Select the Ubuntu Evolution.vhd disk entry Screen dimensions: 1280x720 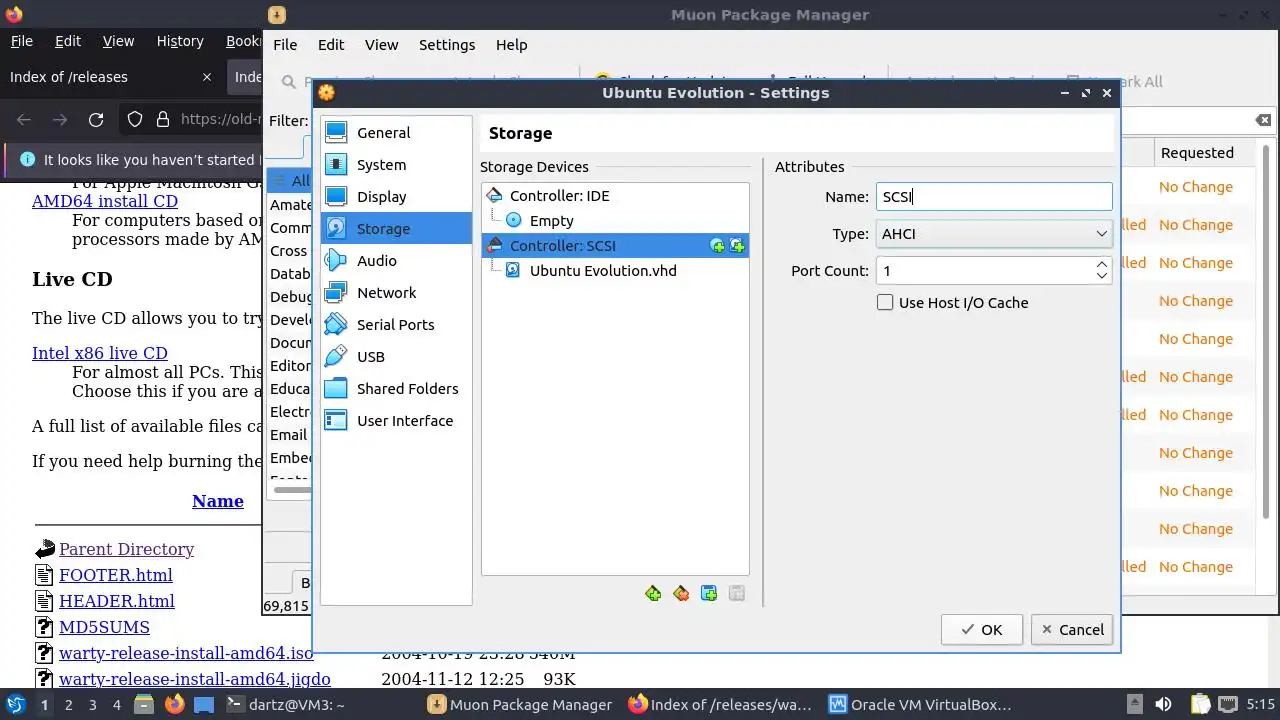[x=615, y=270]
